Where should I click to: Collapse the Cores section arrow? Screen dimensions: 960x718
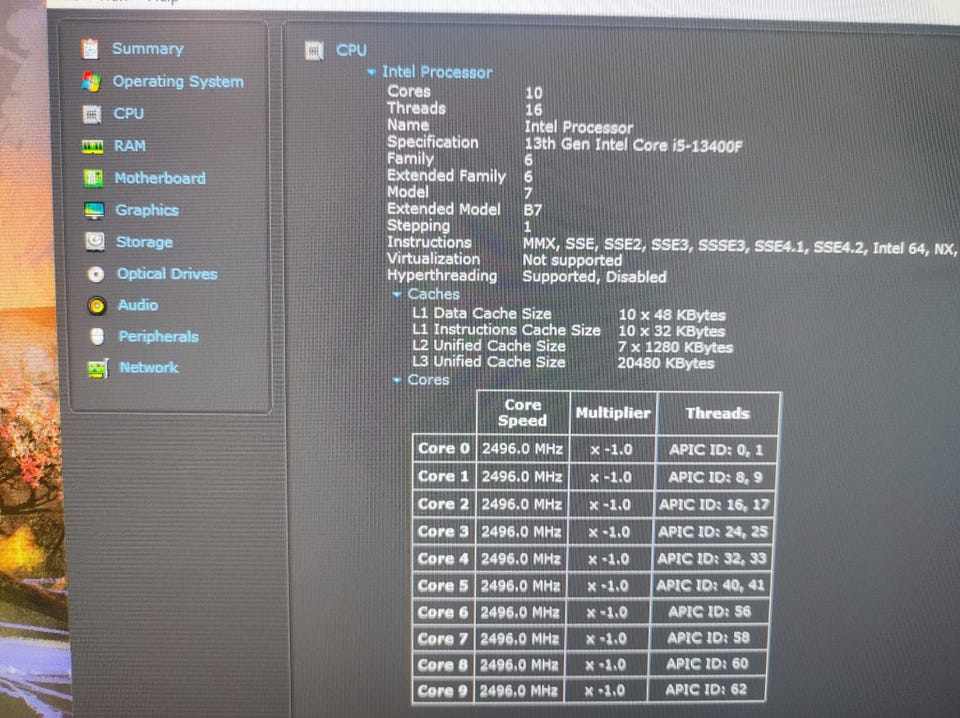[397, 380]
